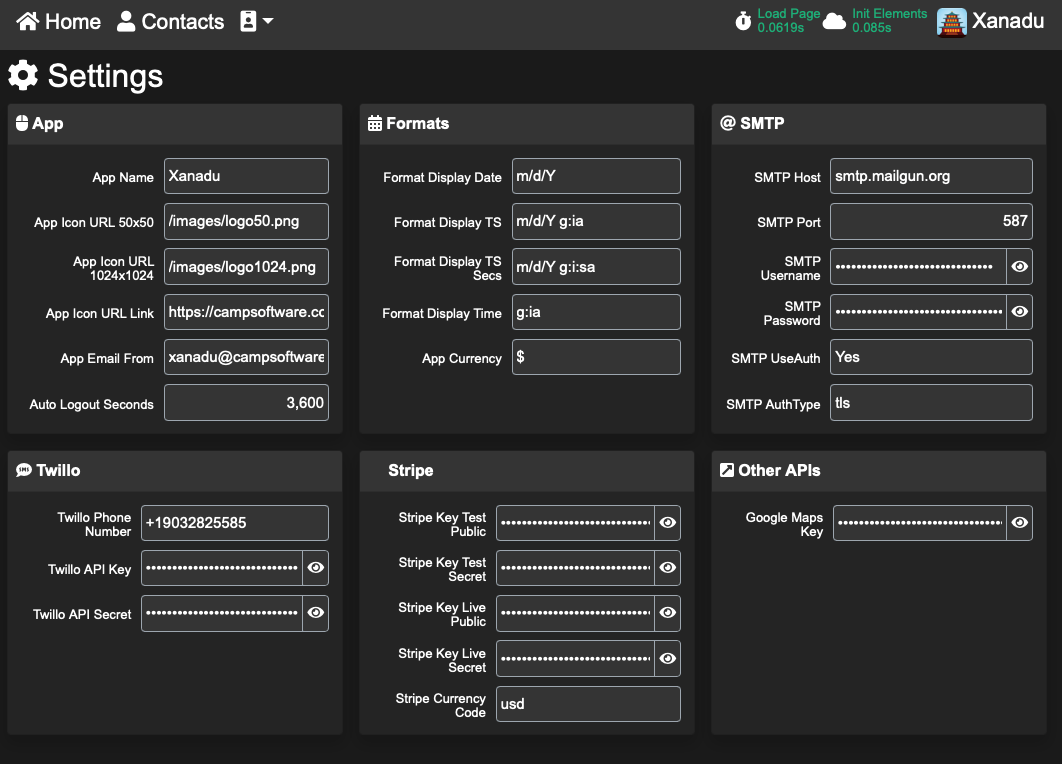
Task: Click the gamepad icon on the App panel
Action: click(23, 123)
